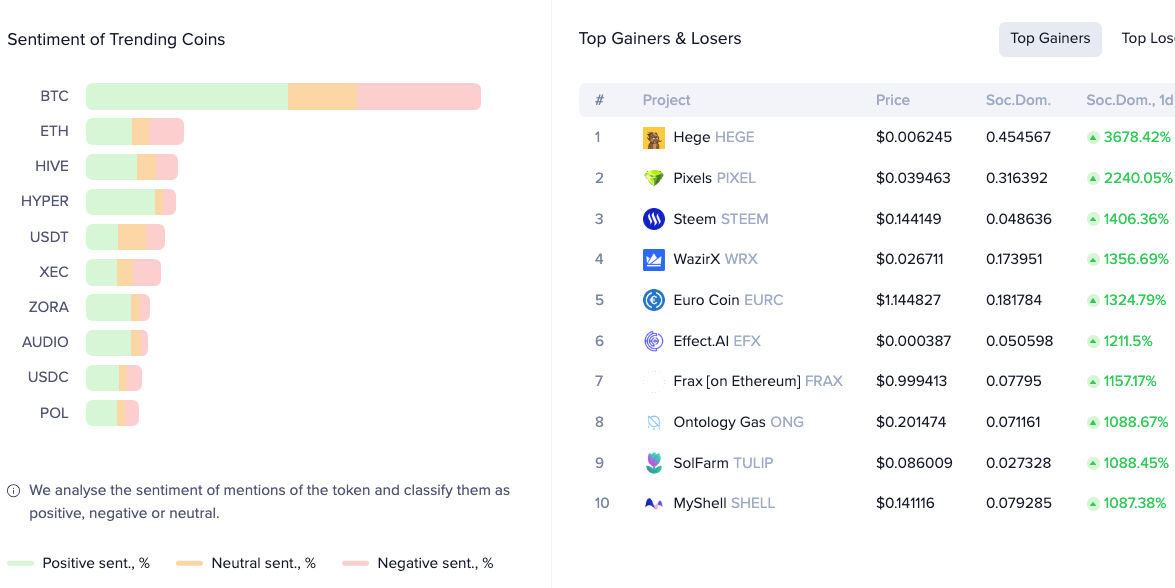Viewport: 1175px width, 588px height.
Task: Toggle Neutral sent. legend entry
Action: pyautogui.click(x=246, y=563)
